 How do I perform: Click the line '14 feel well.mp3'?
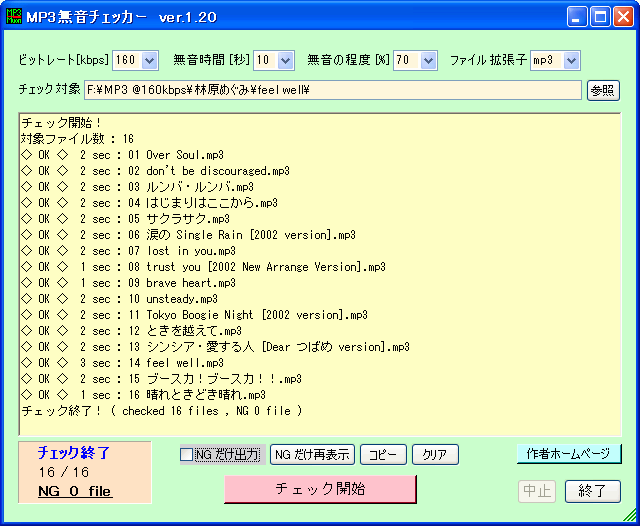122,363
